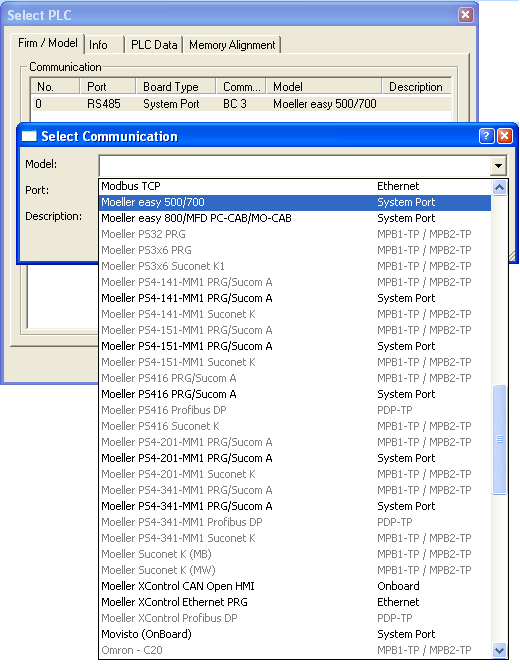Select the RS485 row in the Communication table

tap(241, 104)
